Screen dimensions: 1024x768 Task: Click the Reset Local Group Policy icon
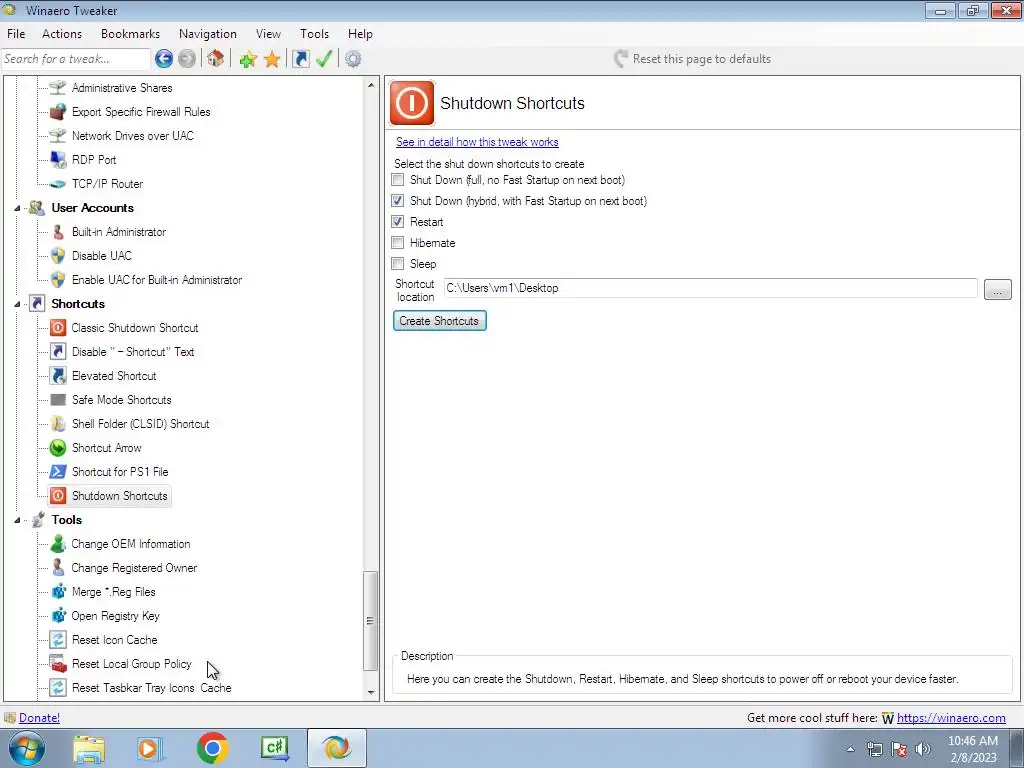click(58, 664)
